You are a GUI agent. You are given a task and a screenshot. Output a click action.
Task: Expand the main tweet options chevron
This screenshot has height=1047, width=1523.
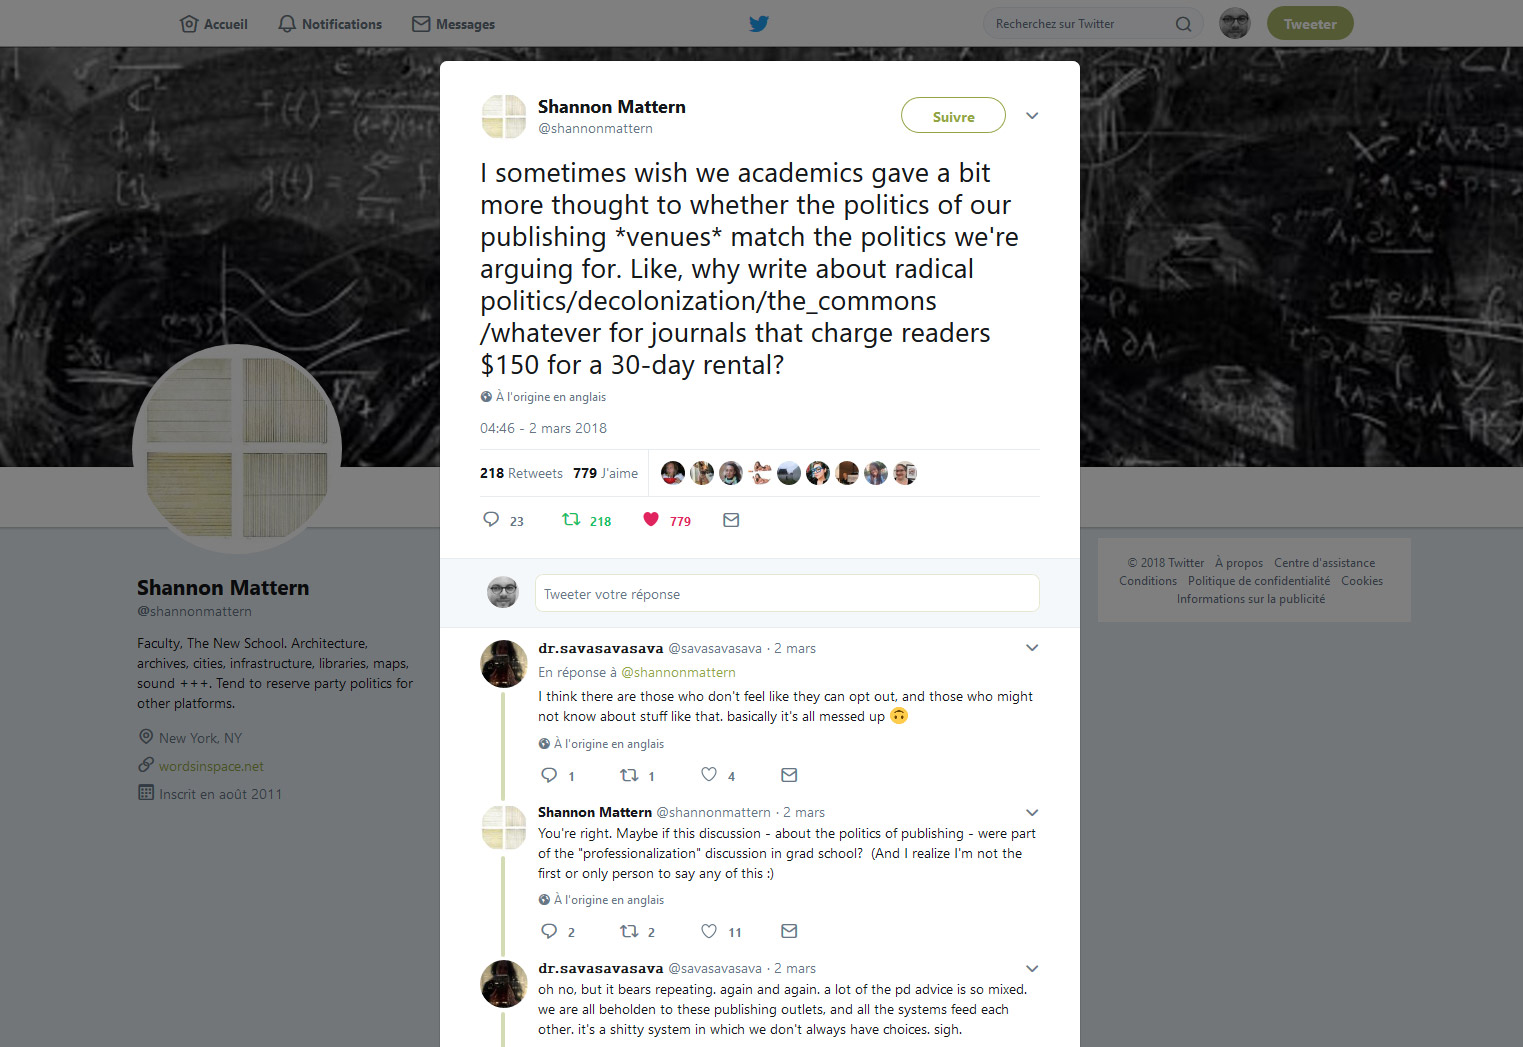pos(1032,116)
